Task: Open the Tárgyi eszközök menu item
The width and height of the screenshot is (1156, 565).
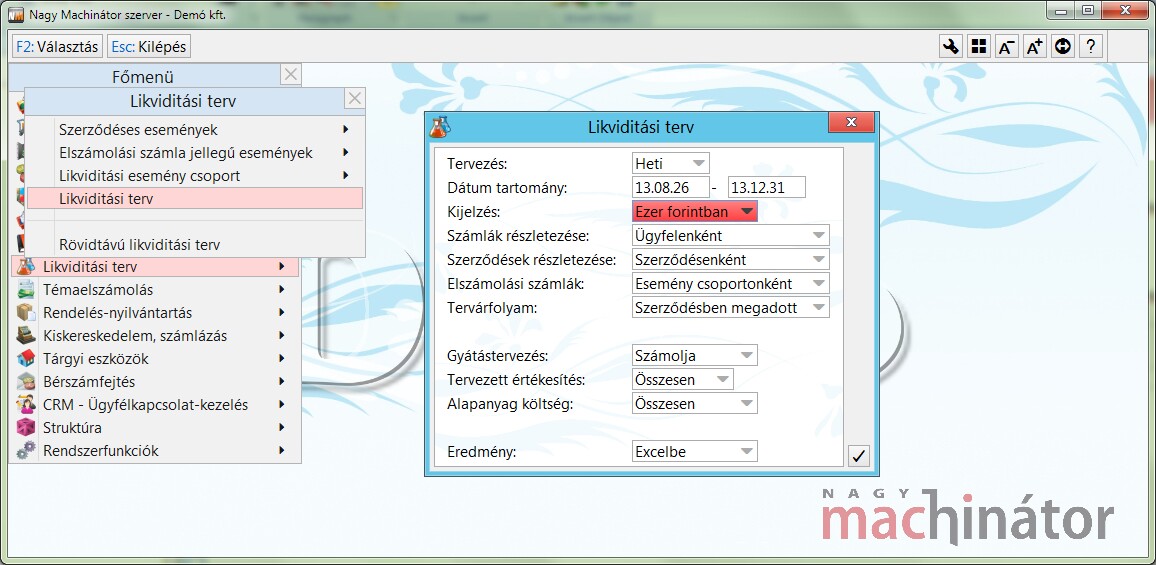Action: click(x=155, y=358)
